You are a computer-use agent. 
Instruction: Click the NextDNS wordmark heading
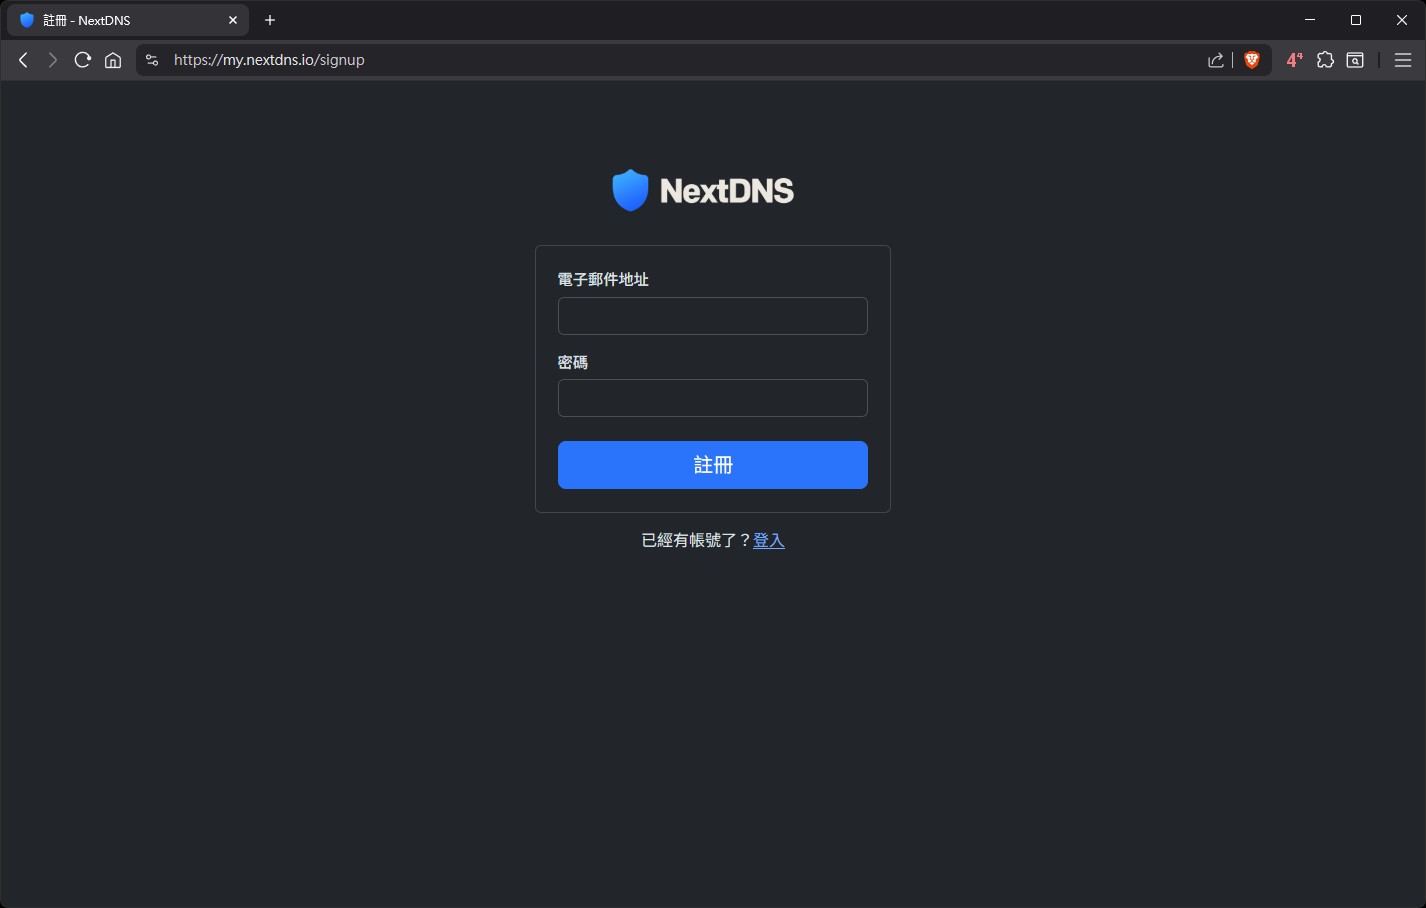pyautogui.click(x=727, y=191)
